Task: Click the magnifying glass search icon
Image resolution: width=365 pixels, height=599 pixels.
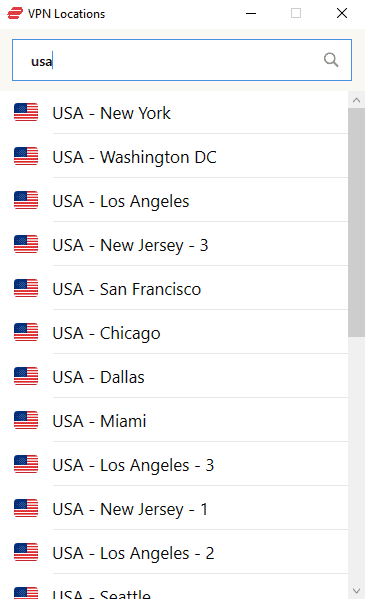Action: tap(331, 60)
